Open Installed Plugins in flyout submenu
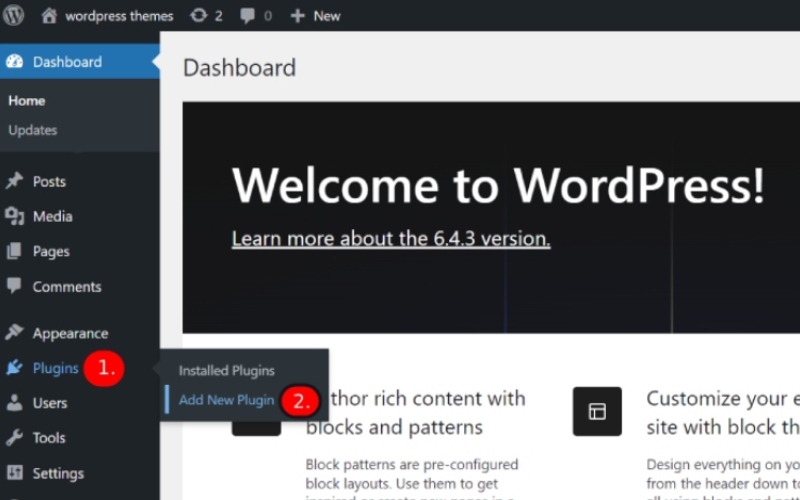The width and height of the screenshot is (800, 500). tap(226, 370)
